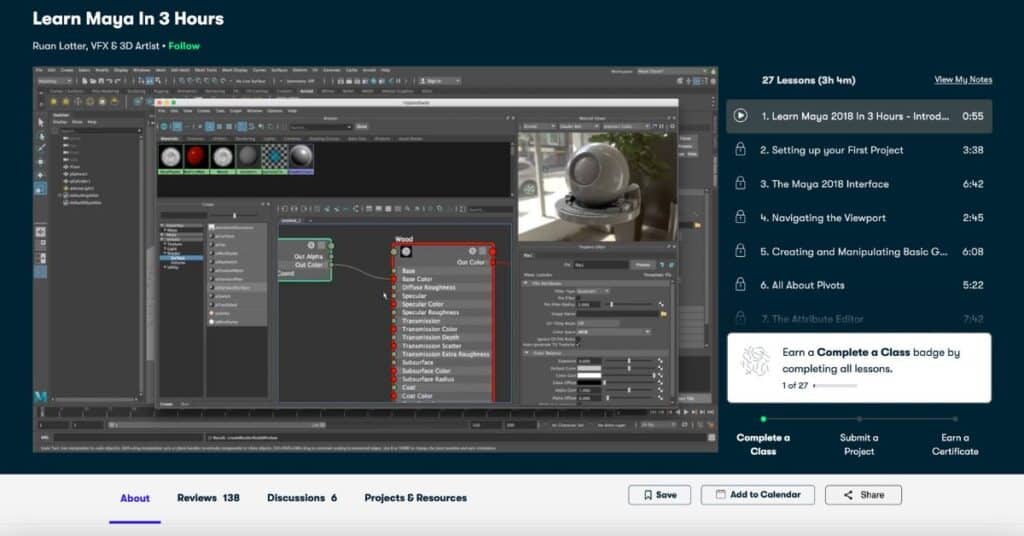Click the Specular Color attribute on Wood node
Viewport: 1024px width, 536px height.
point(423,304)
